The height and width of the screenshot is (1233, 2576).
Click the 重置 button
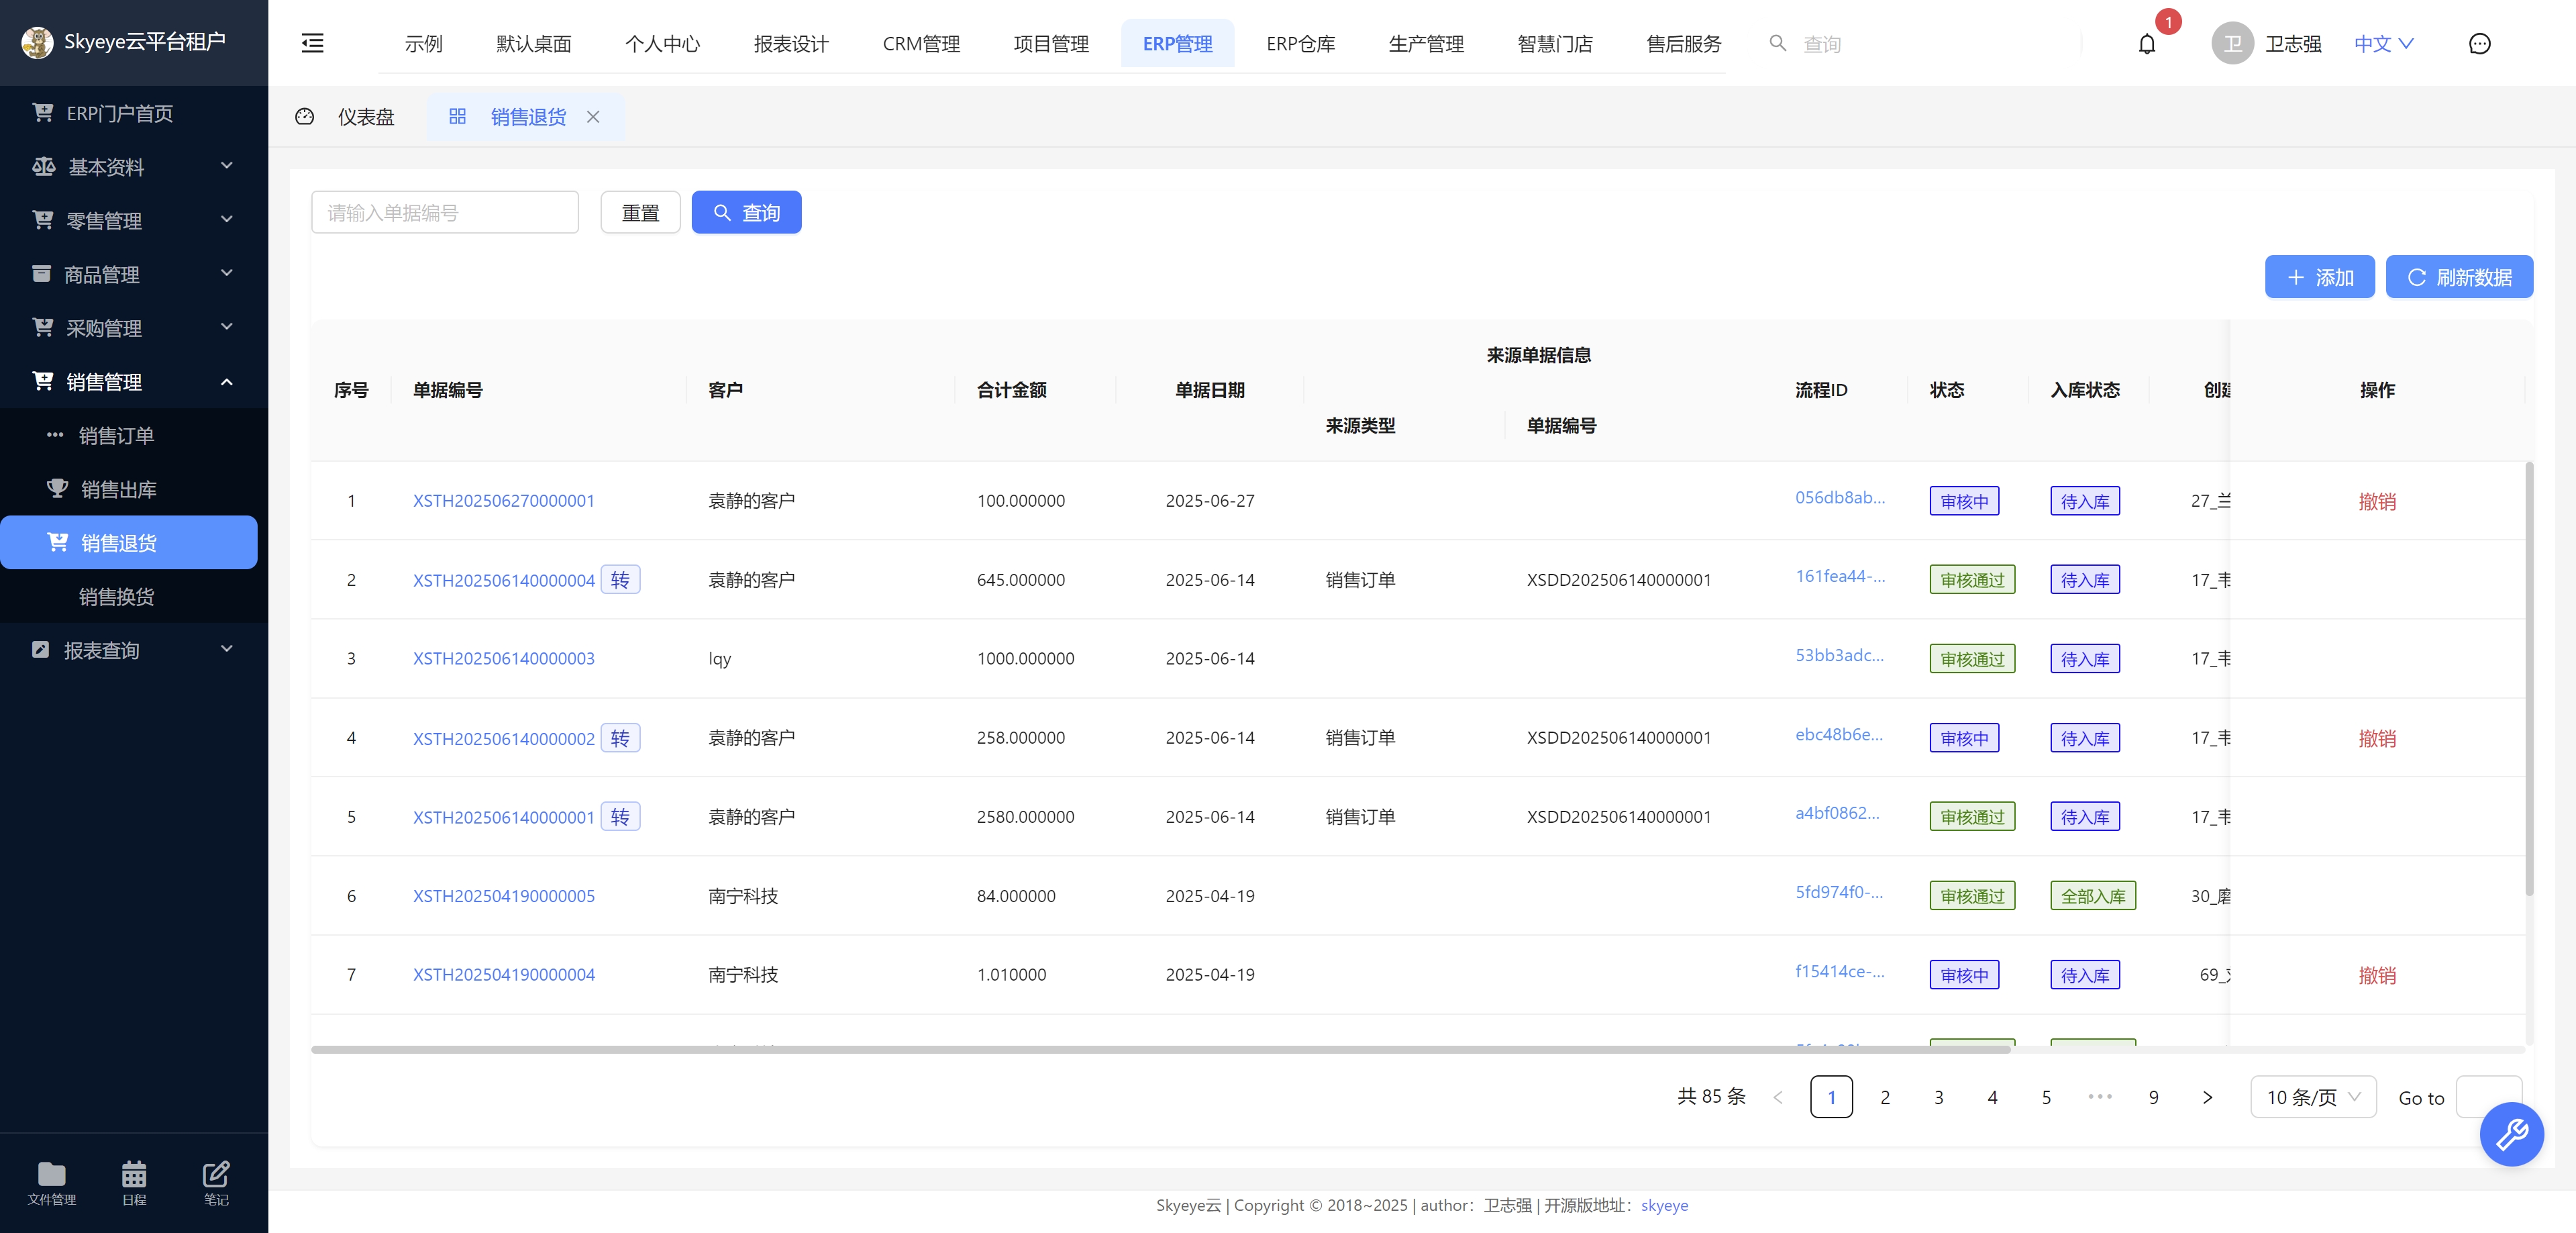click(640, 212)
